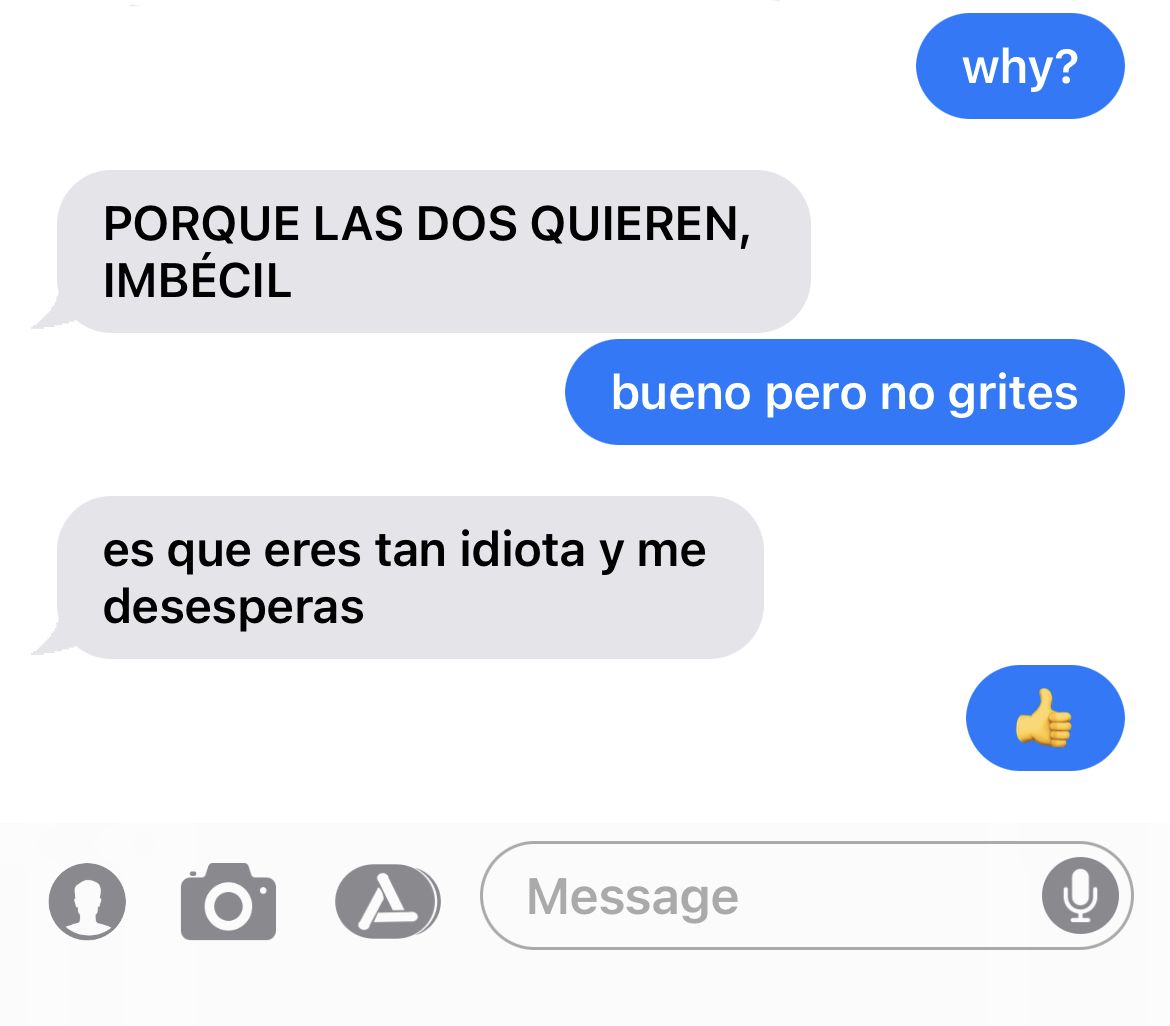Viewport: 1170px width, 1026px height.
Task: Click the word "bueno" in blue bubble
Action: coord(681,392)
